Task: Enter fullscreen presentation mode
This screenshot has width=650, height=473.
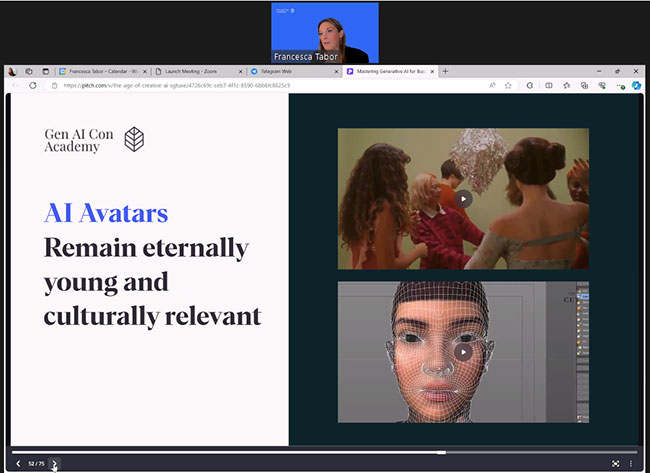Action: [616, 463]
